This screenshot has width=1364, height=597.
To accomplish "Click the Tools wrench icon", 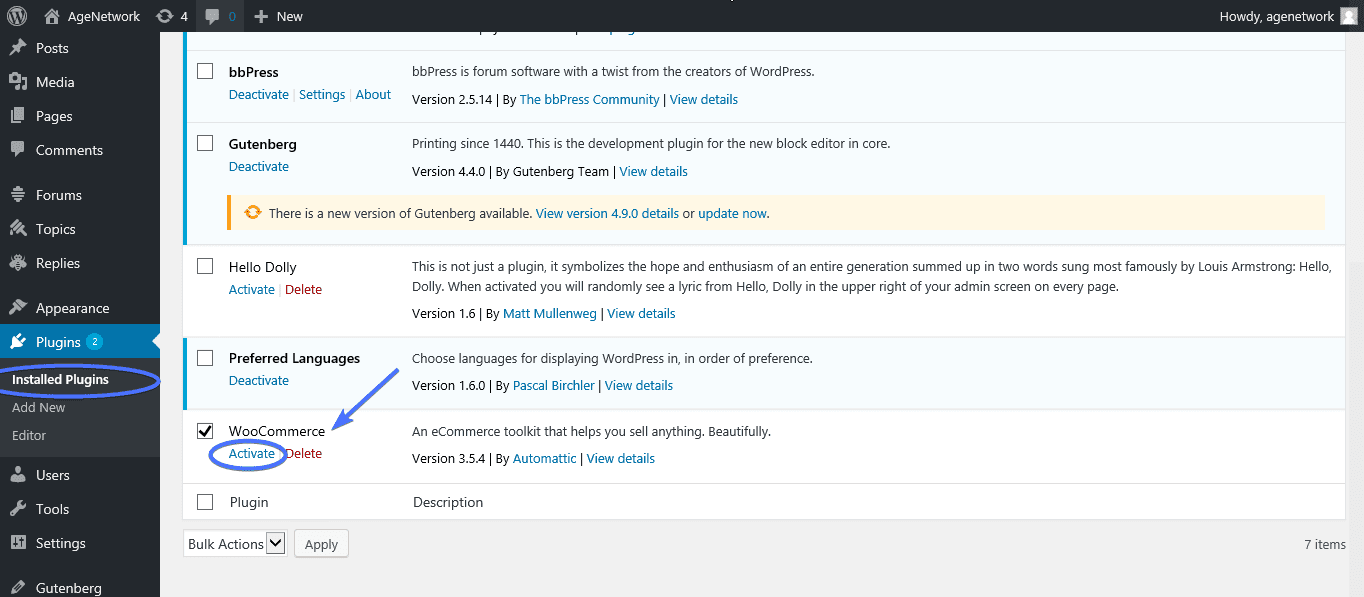I will point(18,509).
